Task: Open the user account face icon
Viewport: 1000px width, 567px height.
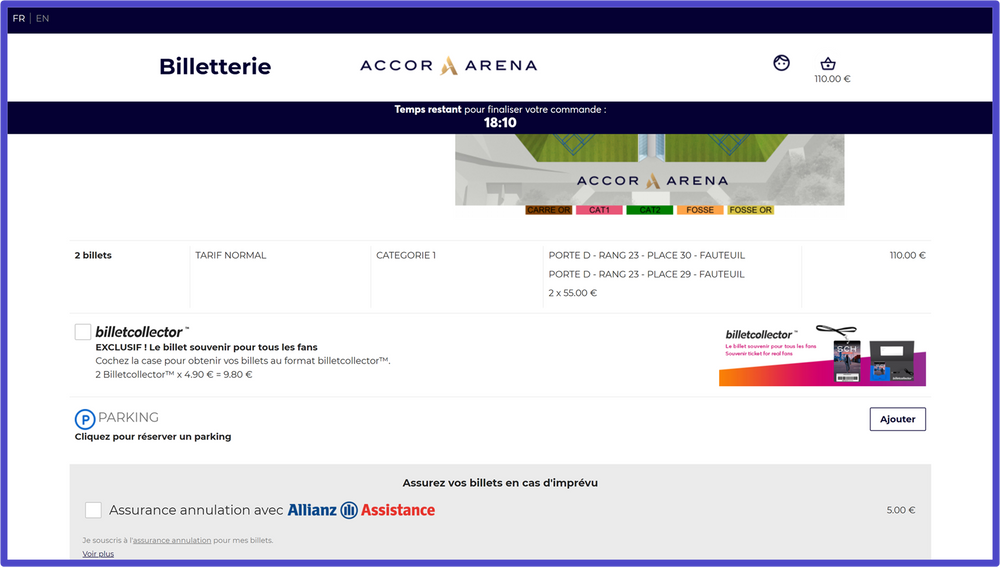Action: click(781, 63)
